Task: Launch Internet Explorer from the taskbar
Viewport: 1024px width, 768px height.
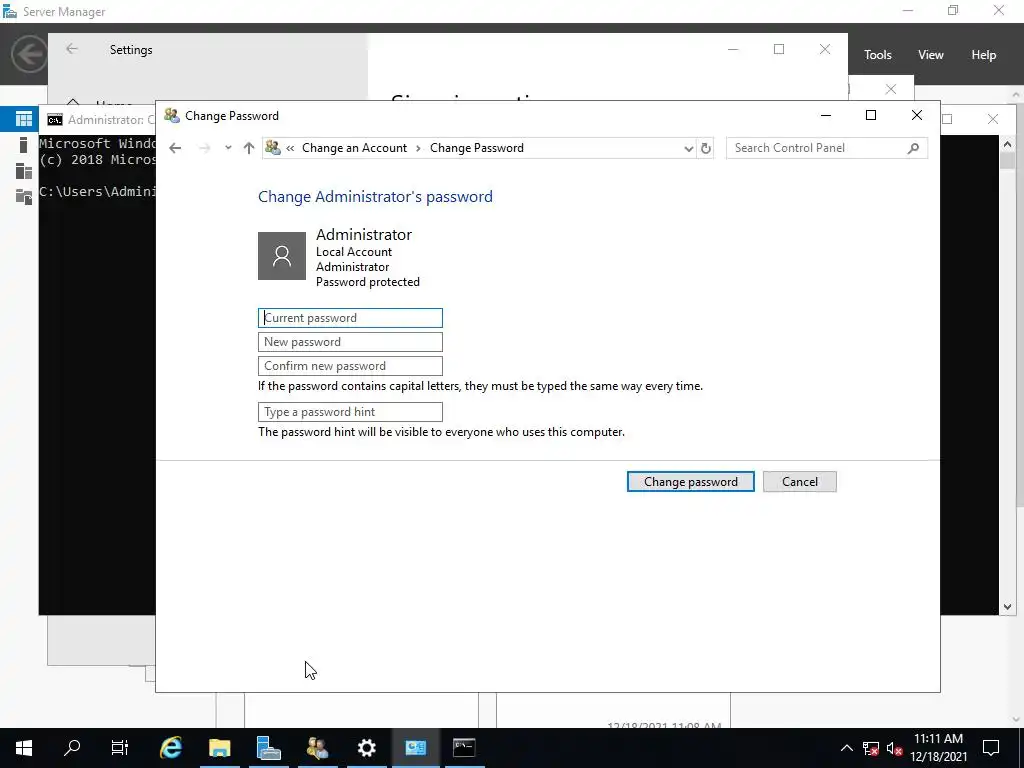Action: [x=170, y=748]
